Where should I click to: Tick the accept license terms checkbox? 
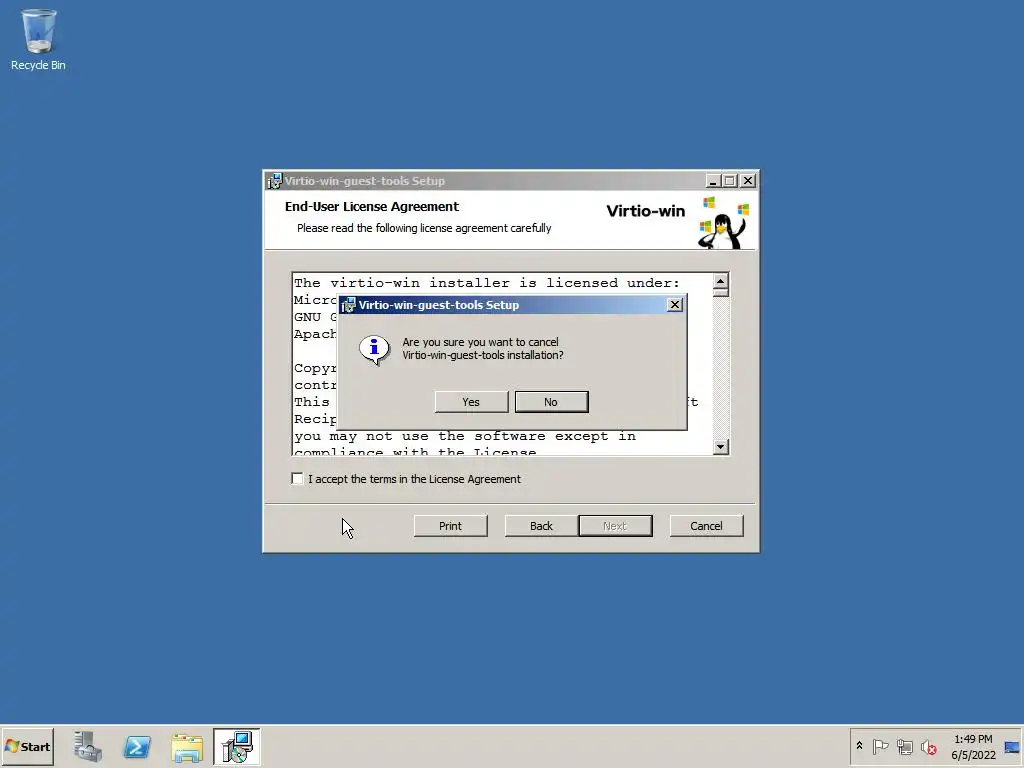coord(298,479)
